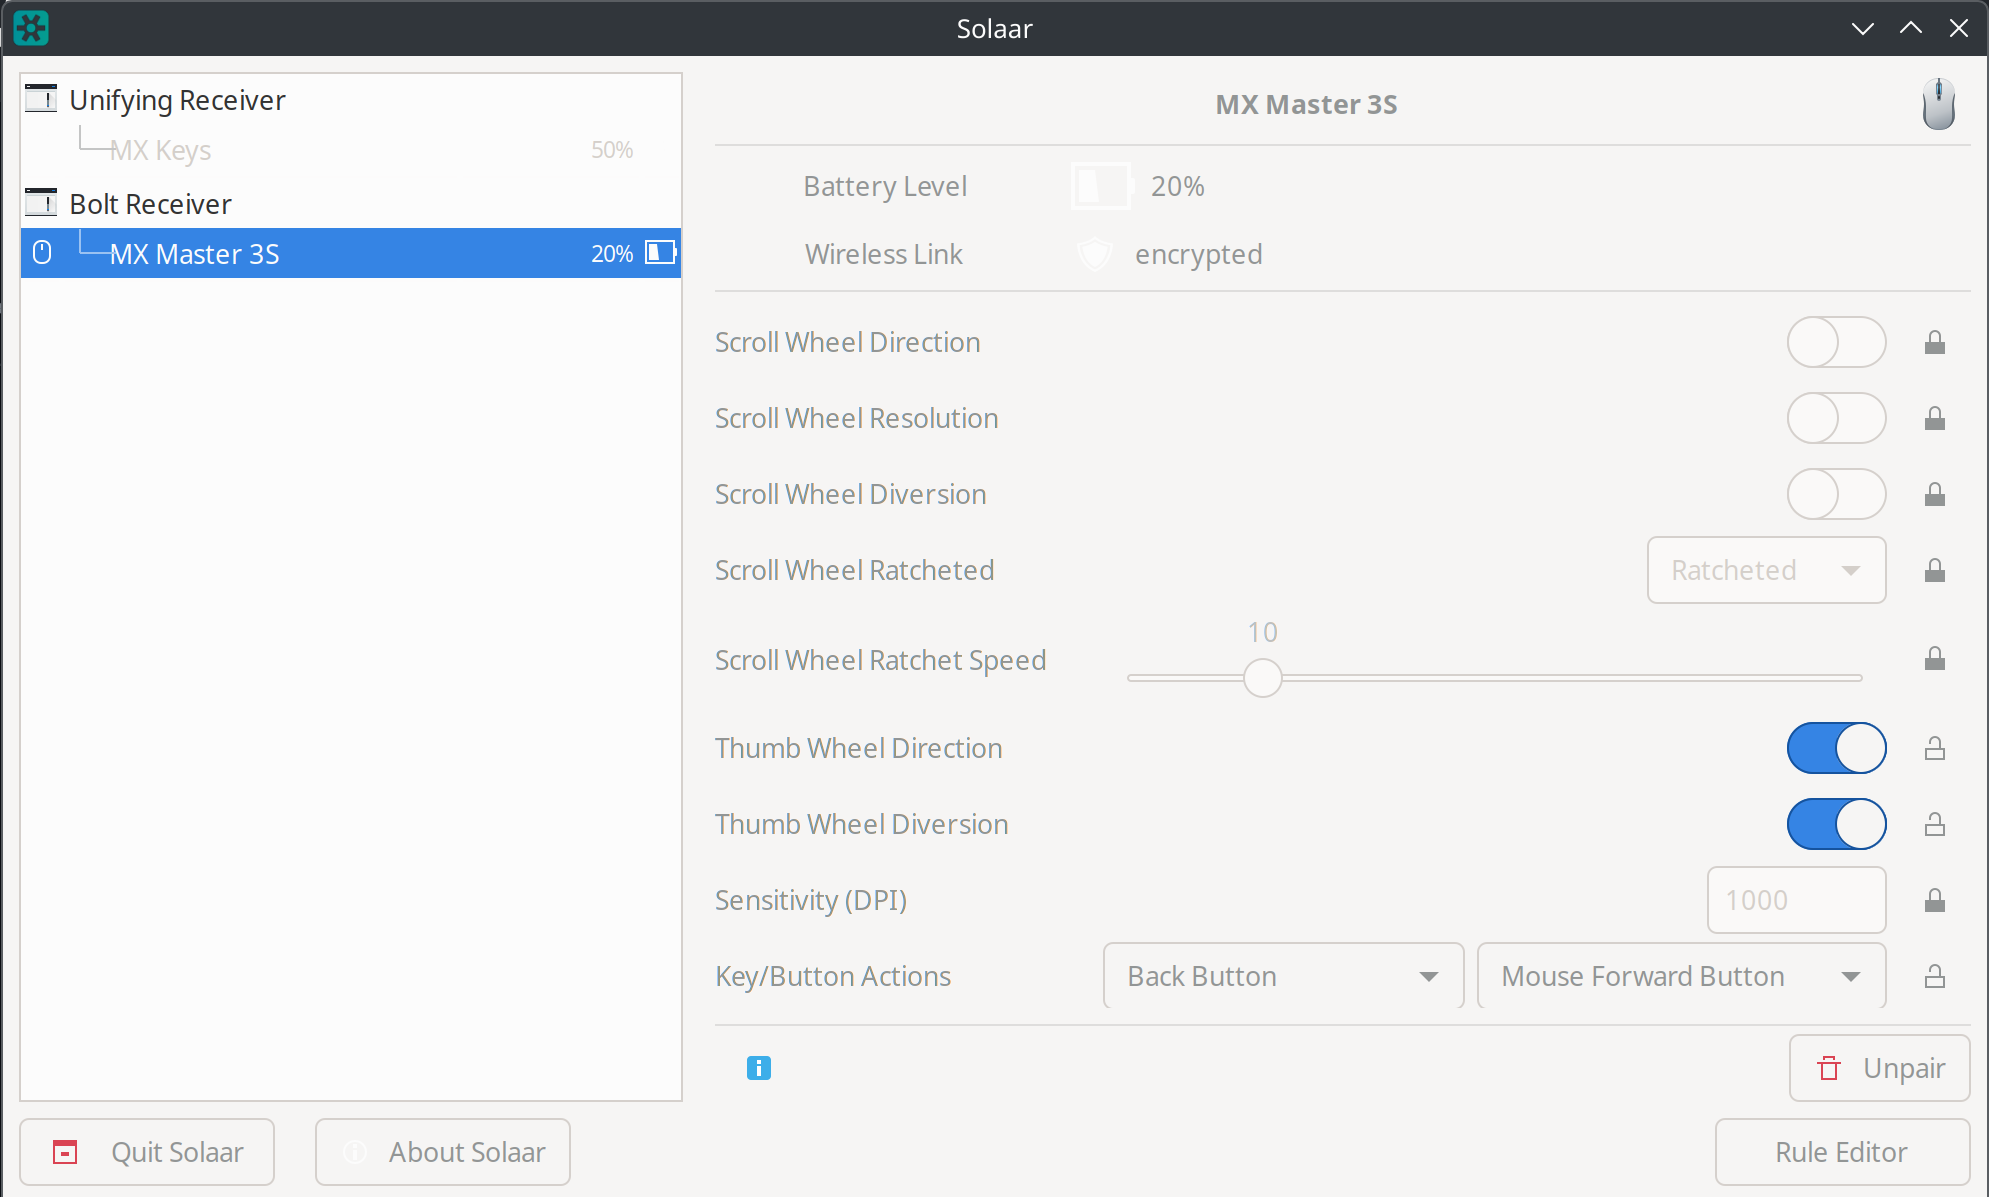Click padlock beside Key/Button Actions

1934,977
